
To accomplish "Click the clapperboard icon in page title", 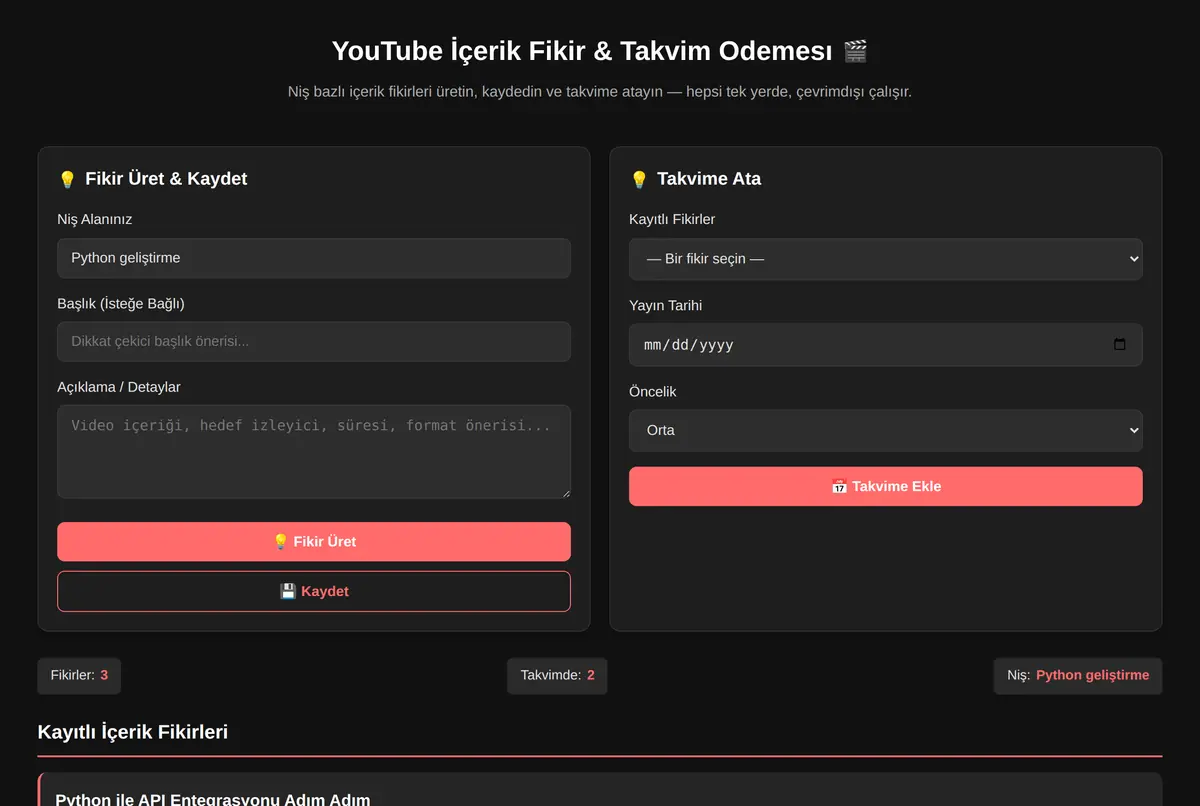I will (x=855, y=51).
